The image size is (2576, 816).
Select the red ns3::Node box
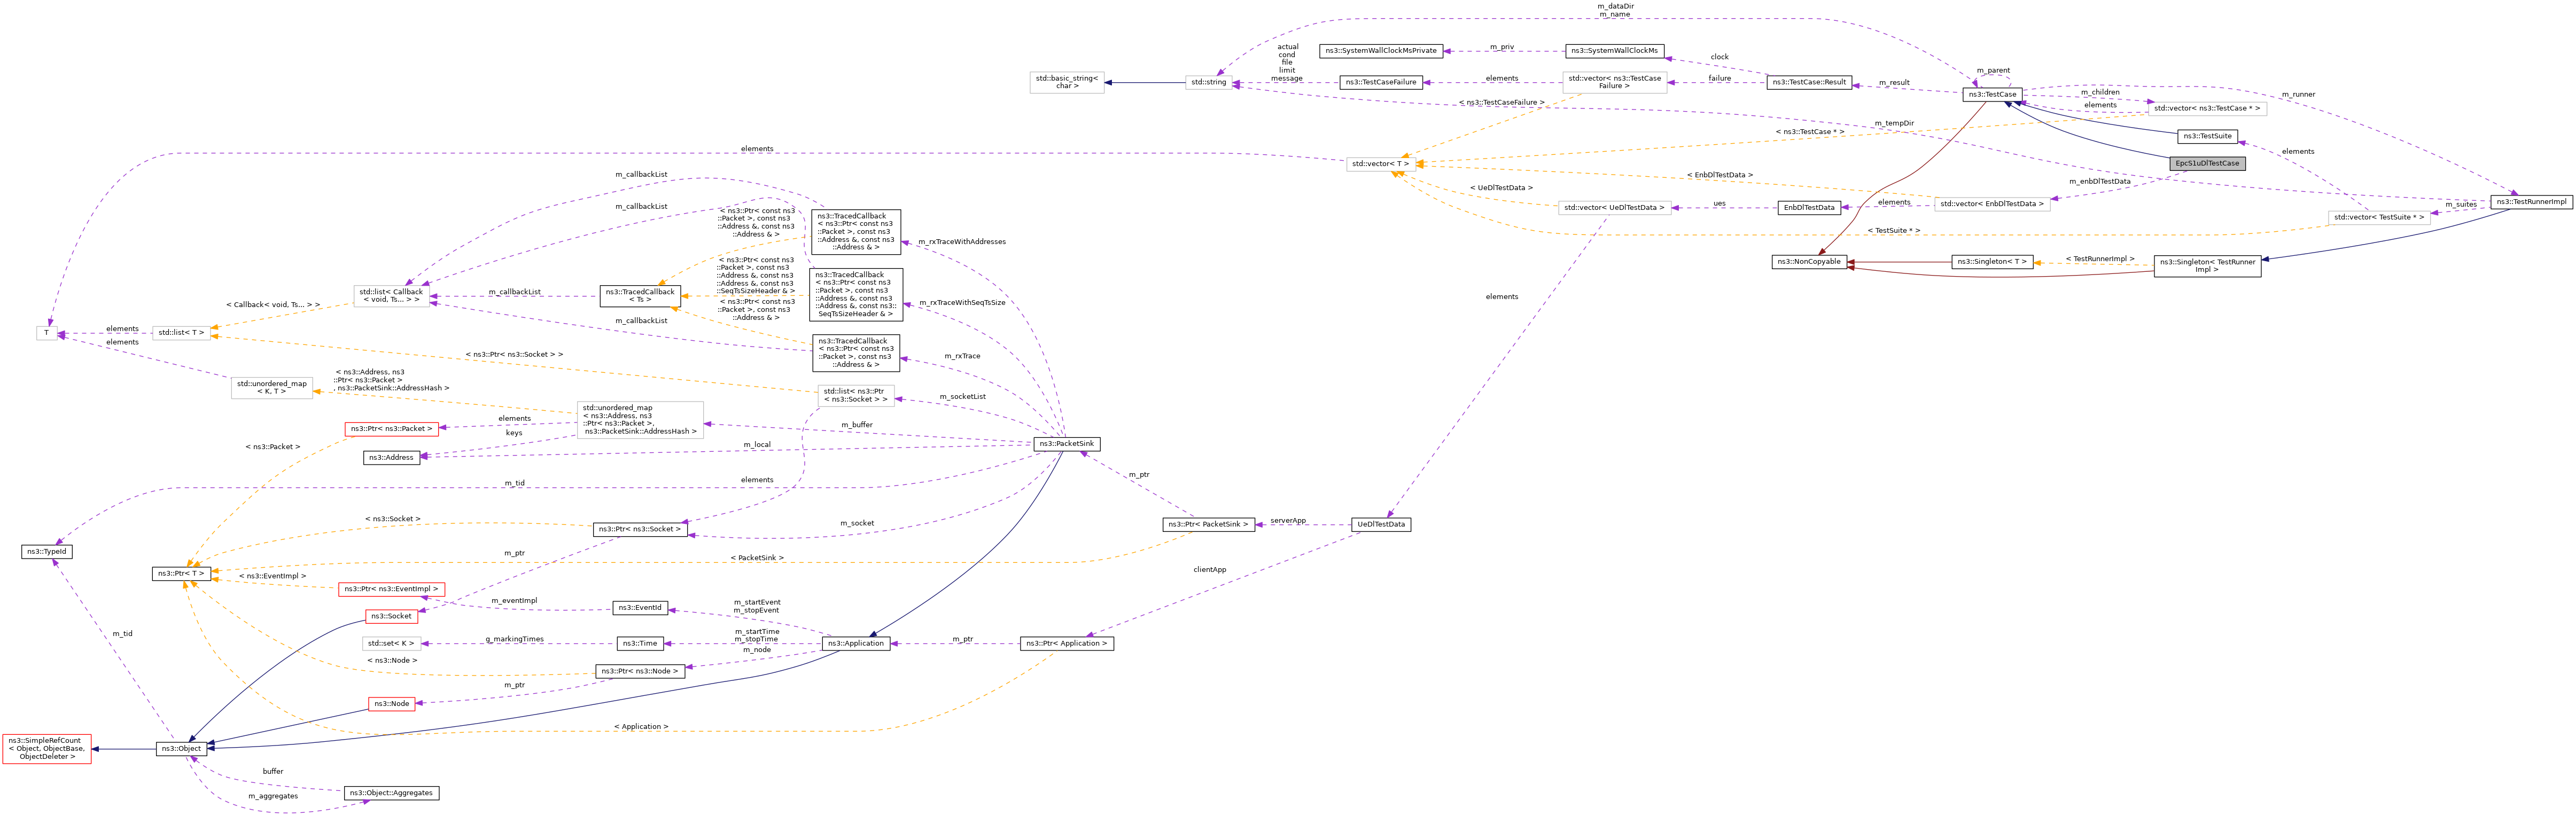391,704
